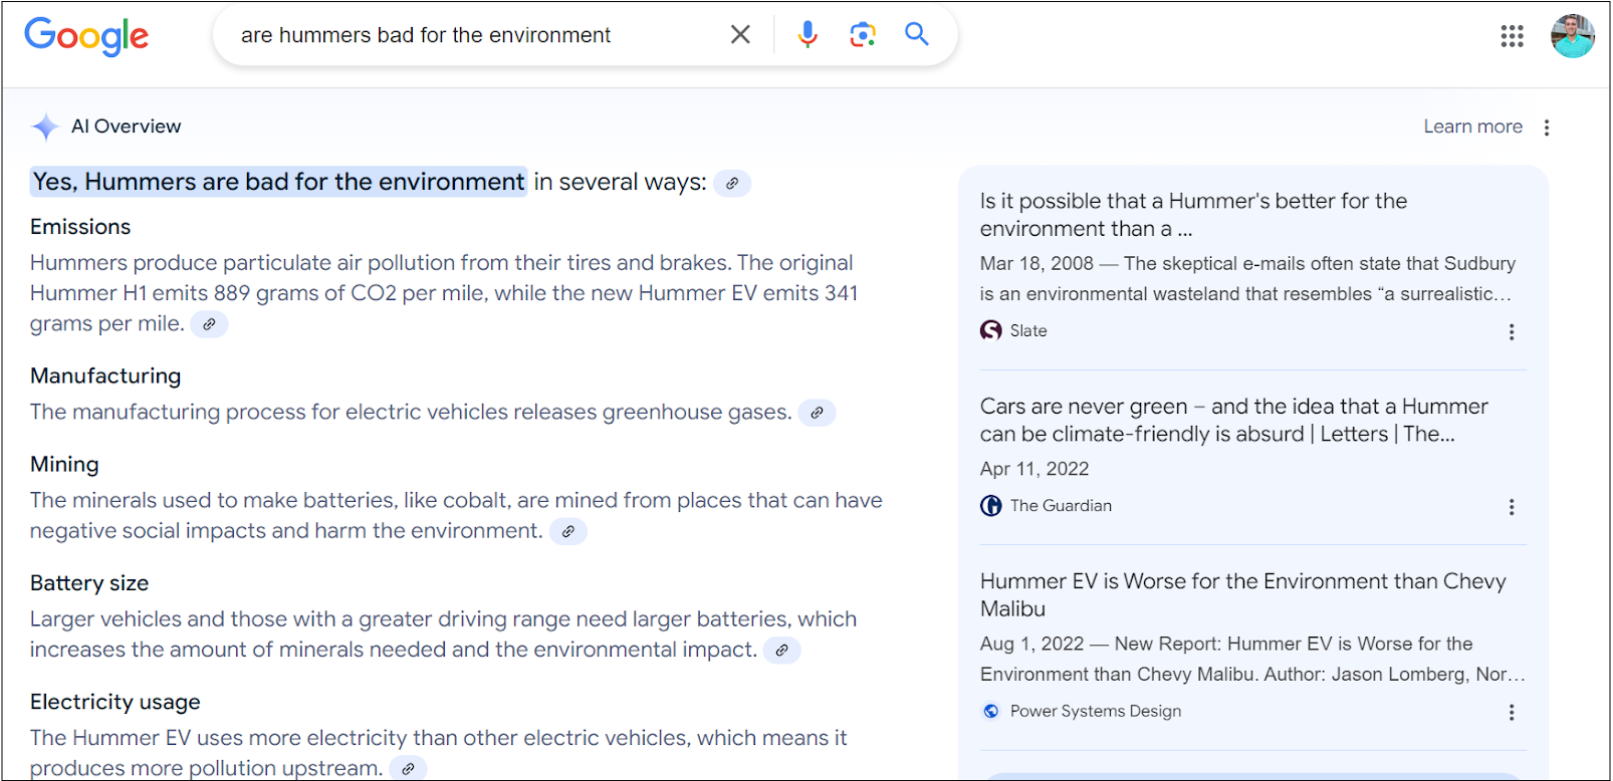Viewport: 1613px width, 781px height.
Task: Open more options for Power Systems Design result
Action: tap(1511, 712)
